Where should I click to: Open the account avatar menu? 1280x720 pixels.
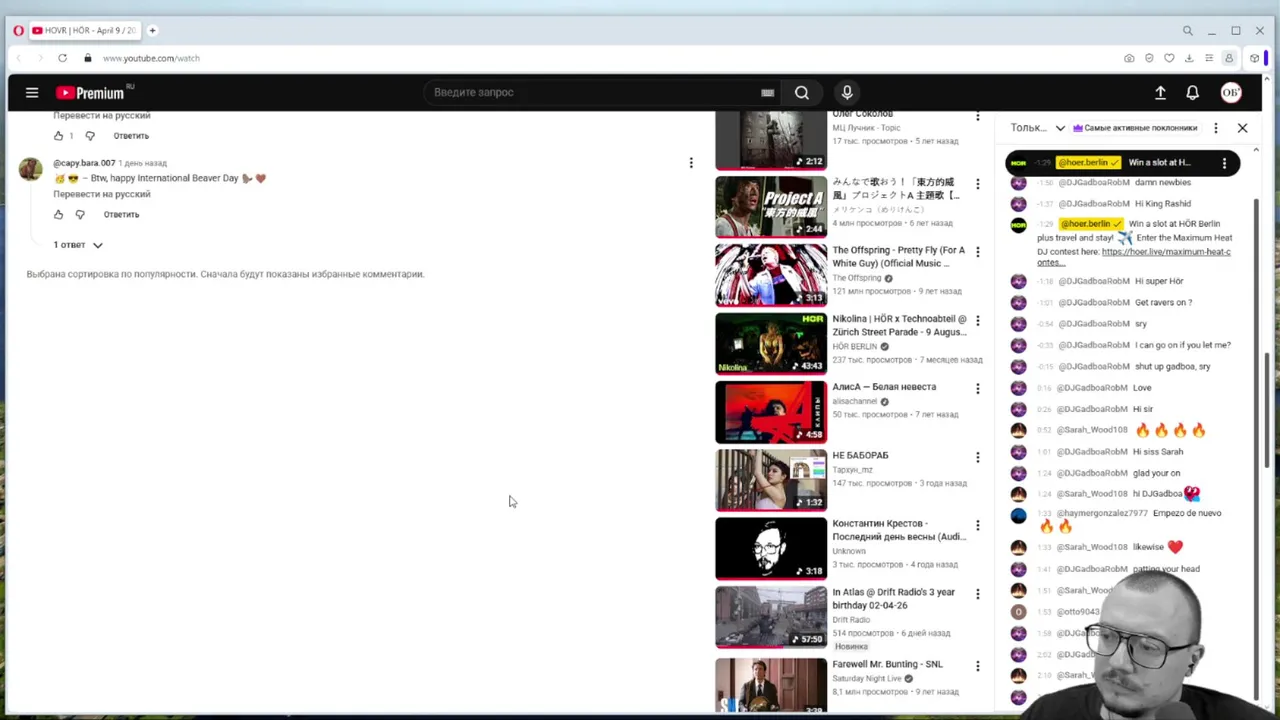point(1231,93)
